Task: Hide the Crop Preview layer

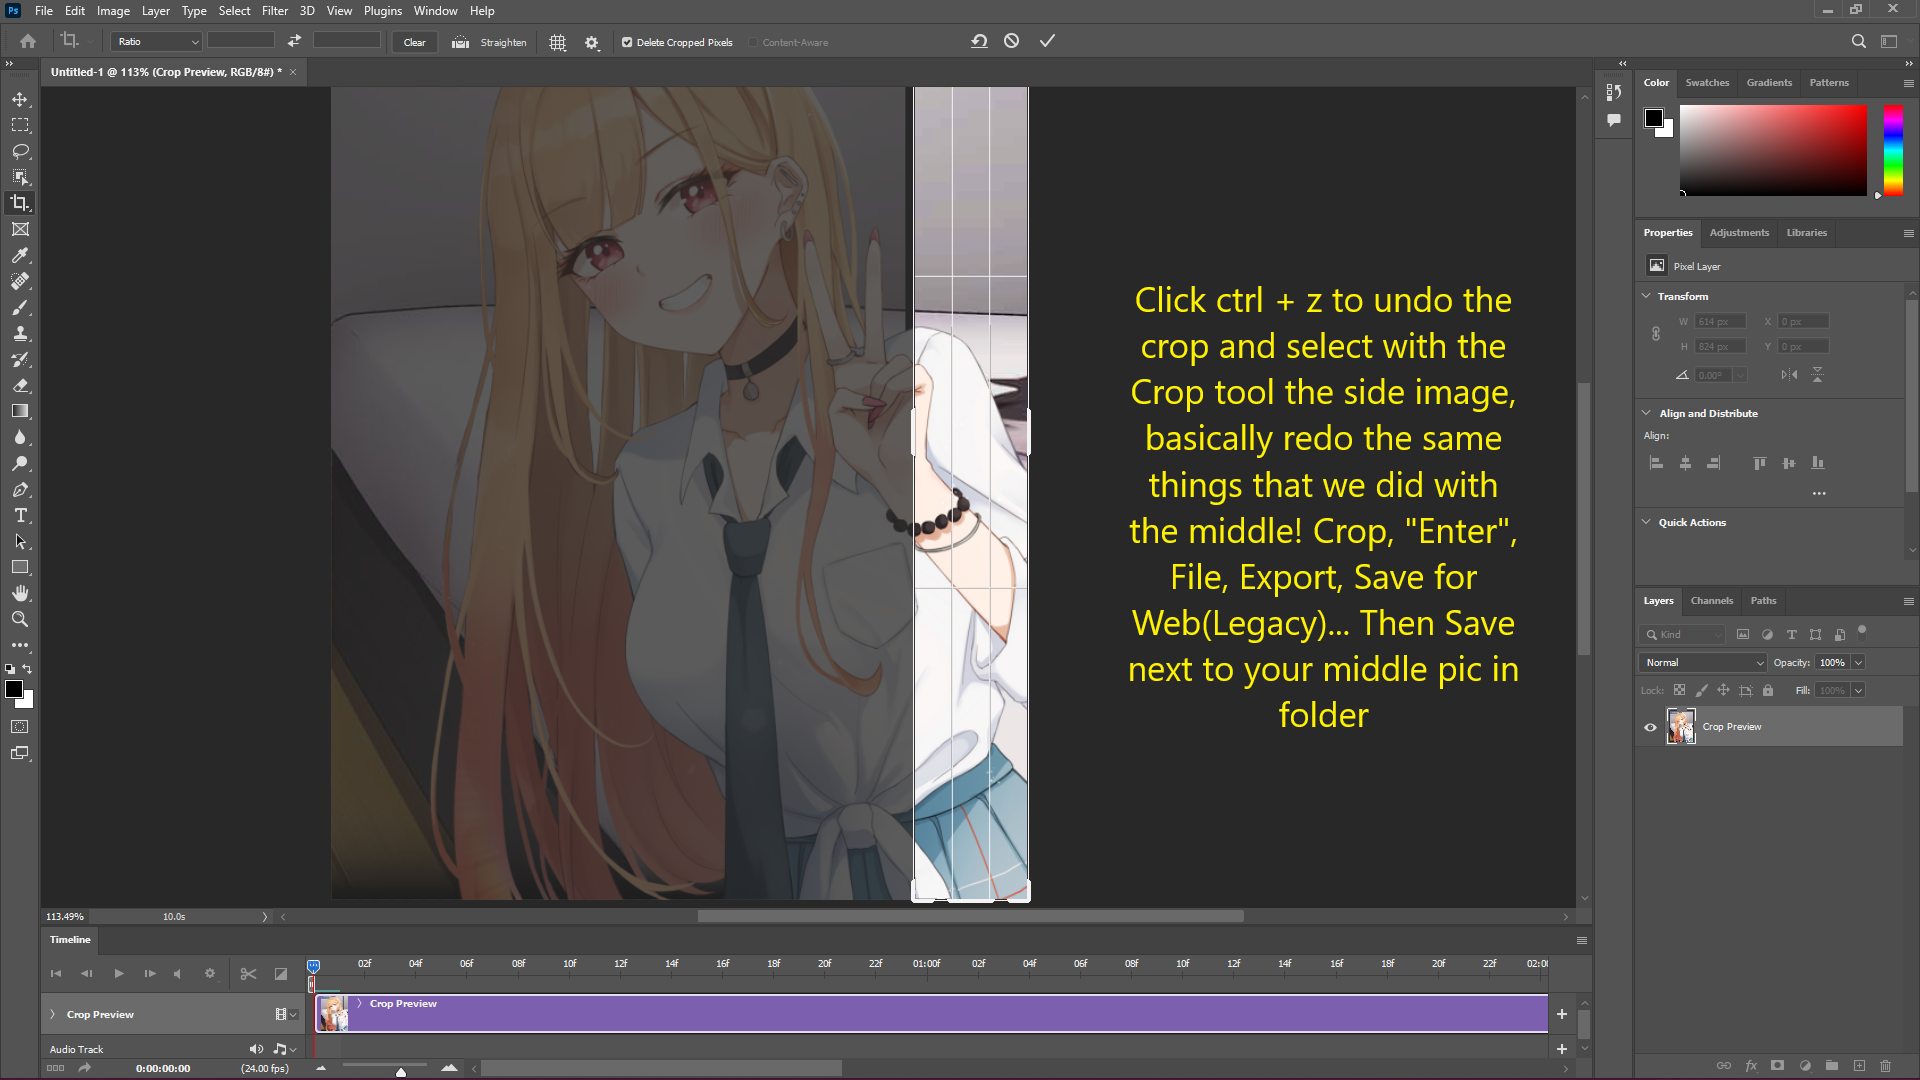Action: click(x=1650, y=727)
